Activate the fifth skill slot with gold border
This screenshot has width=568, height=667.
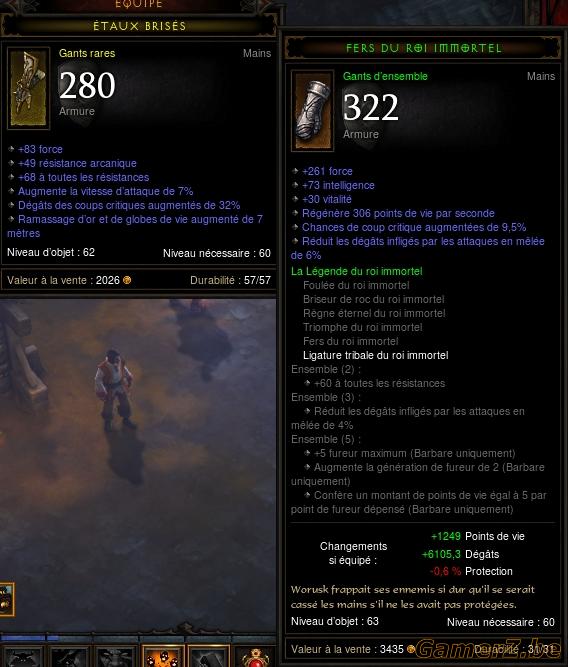coord(209,656)
